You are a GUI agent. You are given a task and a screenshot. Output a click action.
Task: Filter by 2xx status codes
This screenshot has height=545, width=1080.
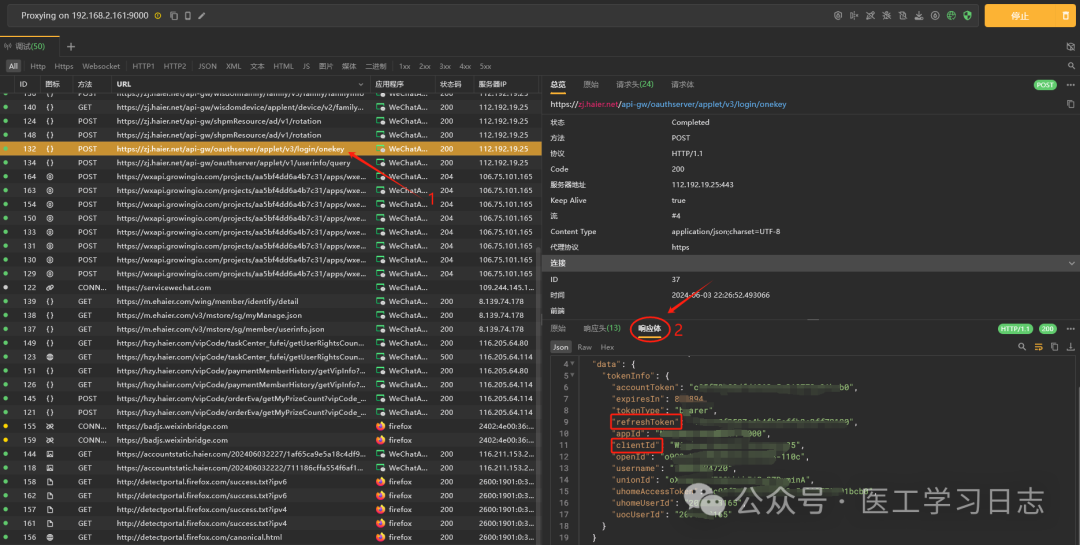point(425,66)
